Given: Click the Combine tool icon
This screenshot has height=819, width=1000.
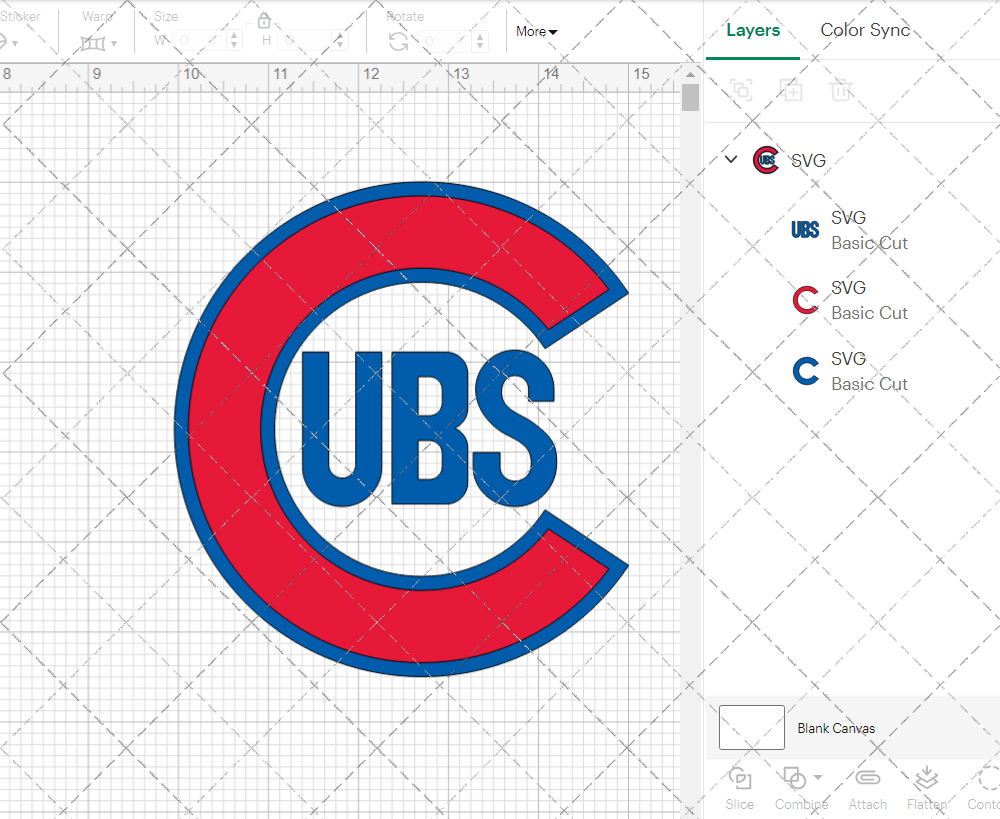Looking at the screenshot, I should 794,778.
